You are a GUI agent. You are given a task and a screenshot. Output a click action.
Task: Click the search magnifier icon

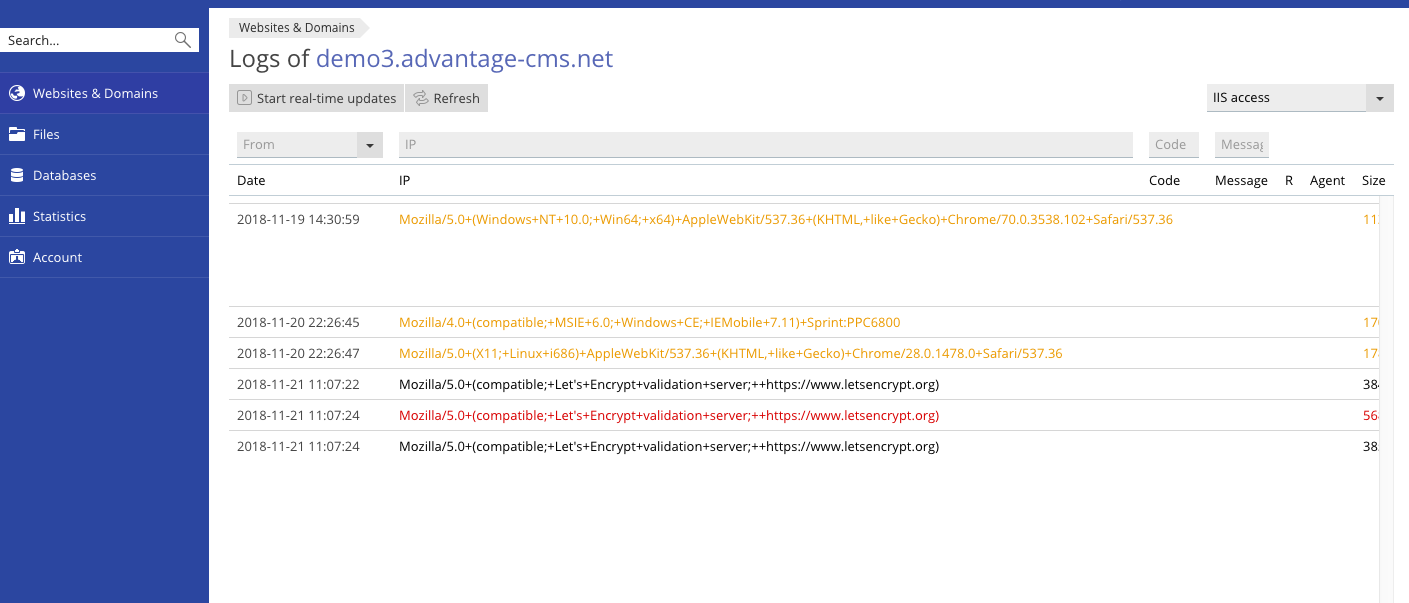tap(182, 40)
